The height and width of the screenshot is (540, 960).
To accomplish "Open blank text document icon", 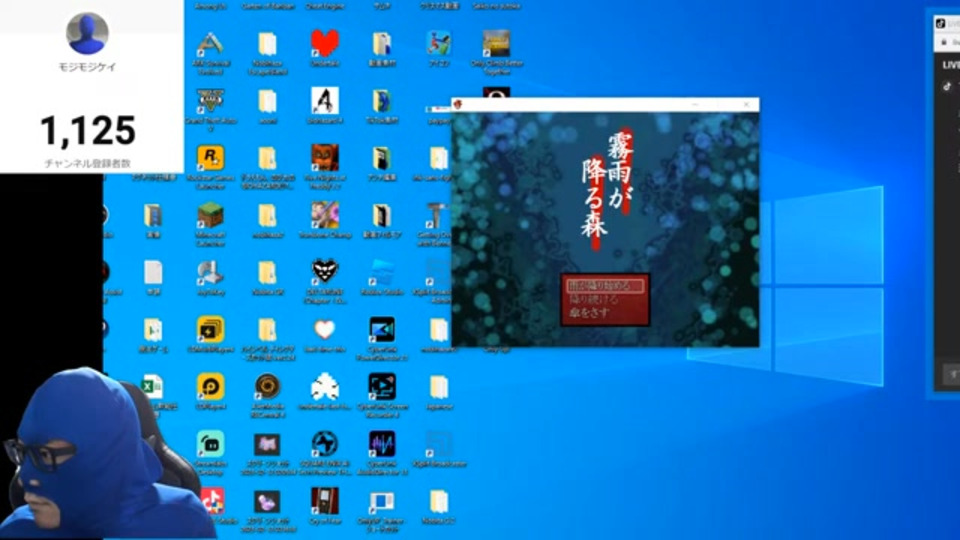I will click(x=153, y=272).
